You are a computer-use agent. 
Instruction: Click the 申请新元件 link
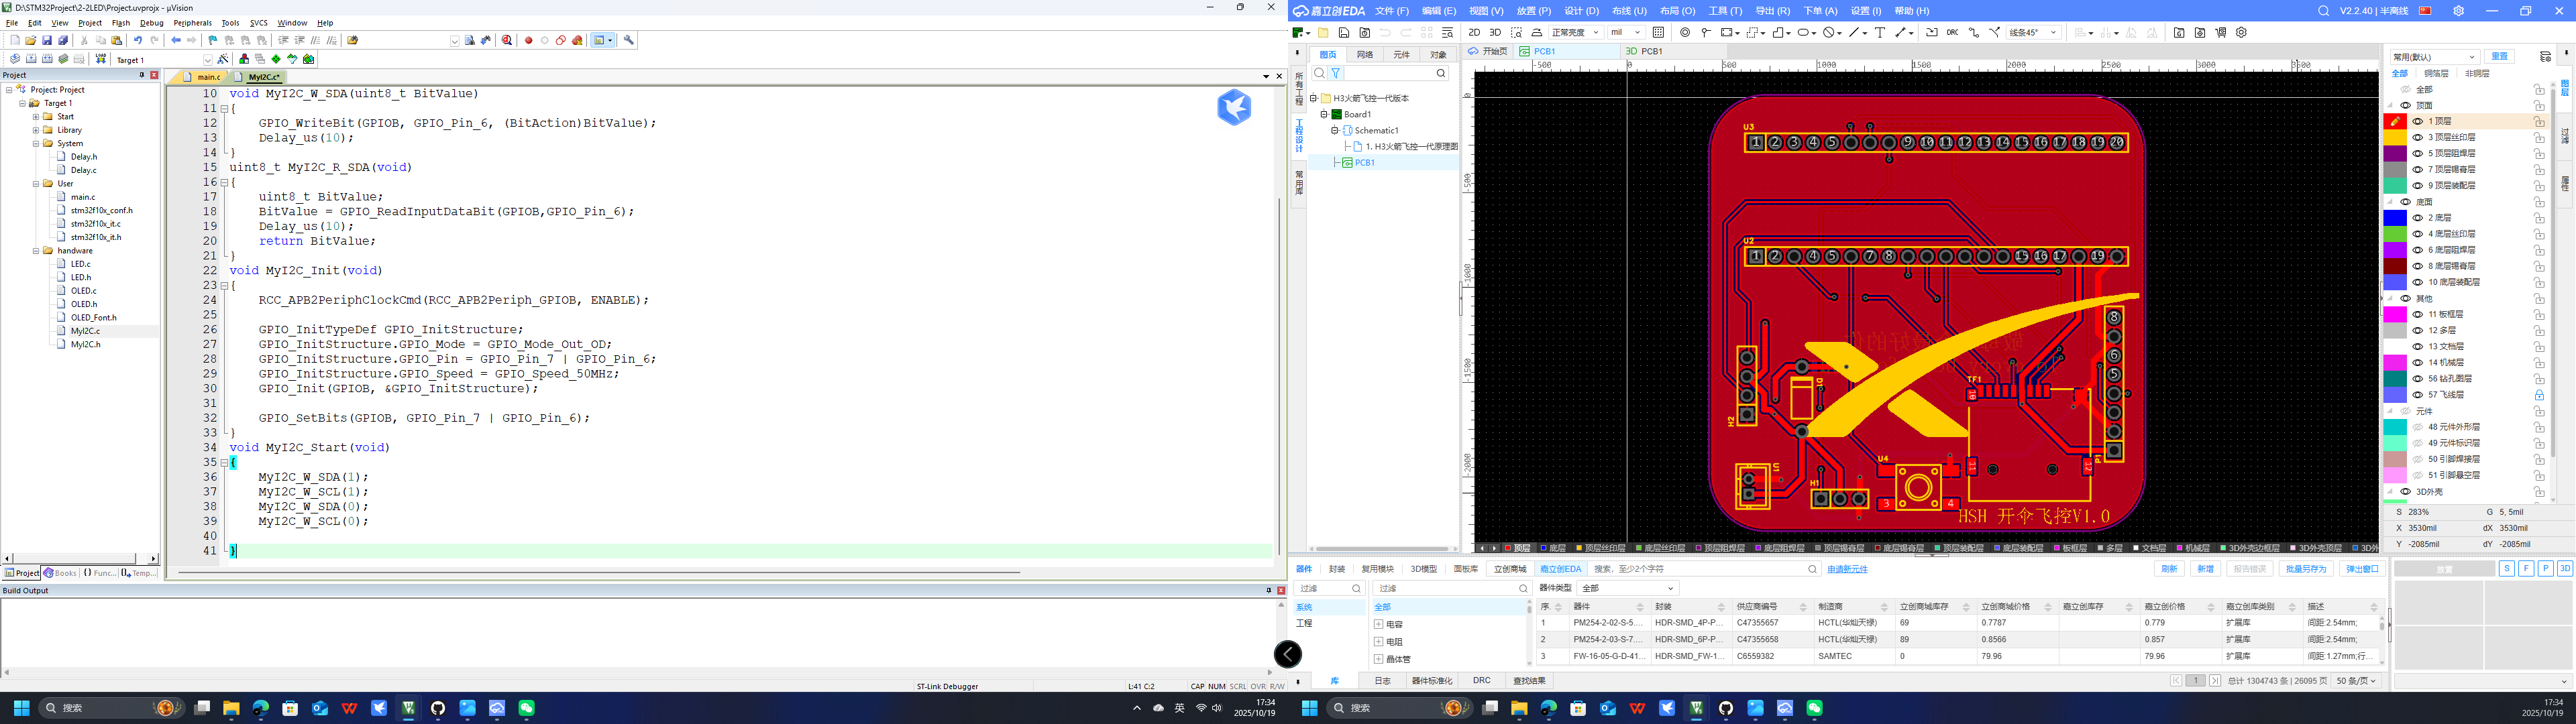point(1847,569)
